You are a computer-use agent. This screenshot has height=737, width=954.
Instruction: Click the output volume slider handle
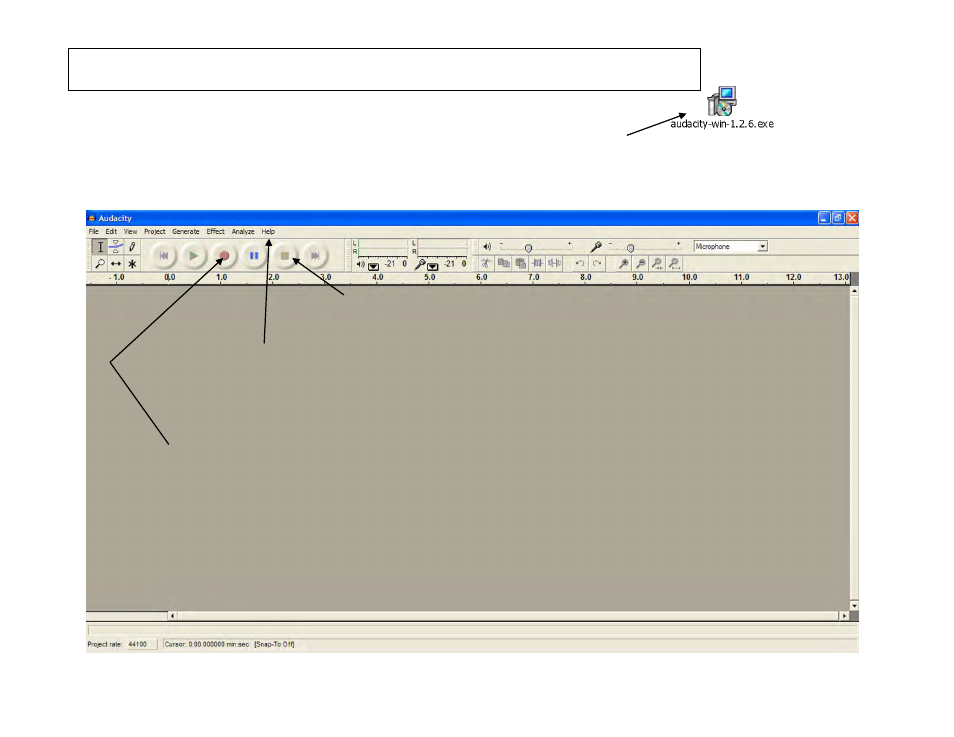(528, 248)
